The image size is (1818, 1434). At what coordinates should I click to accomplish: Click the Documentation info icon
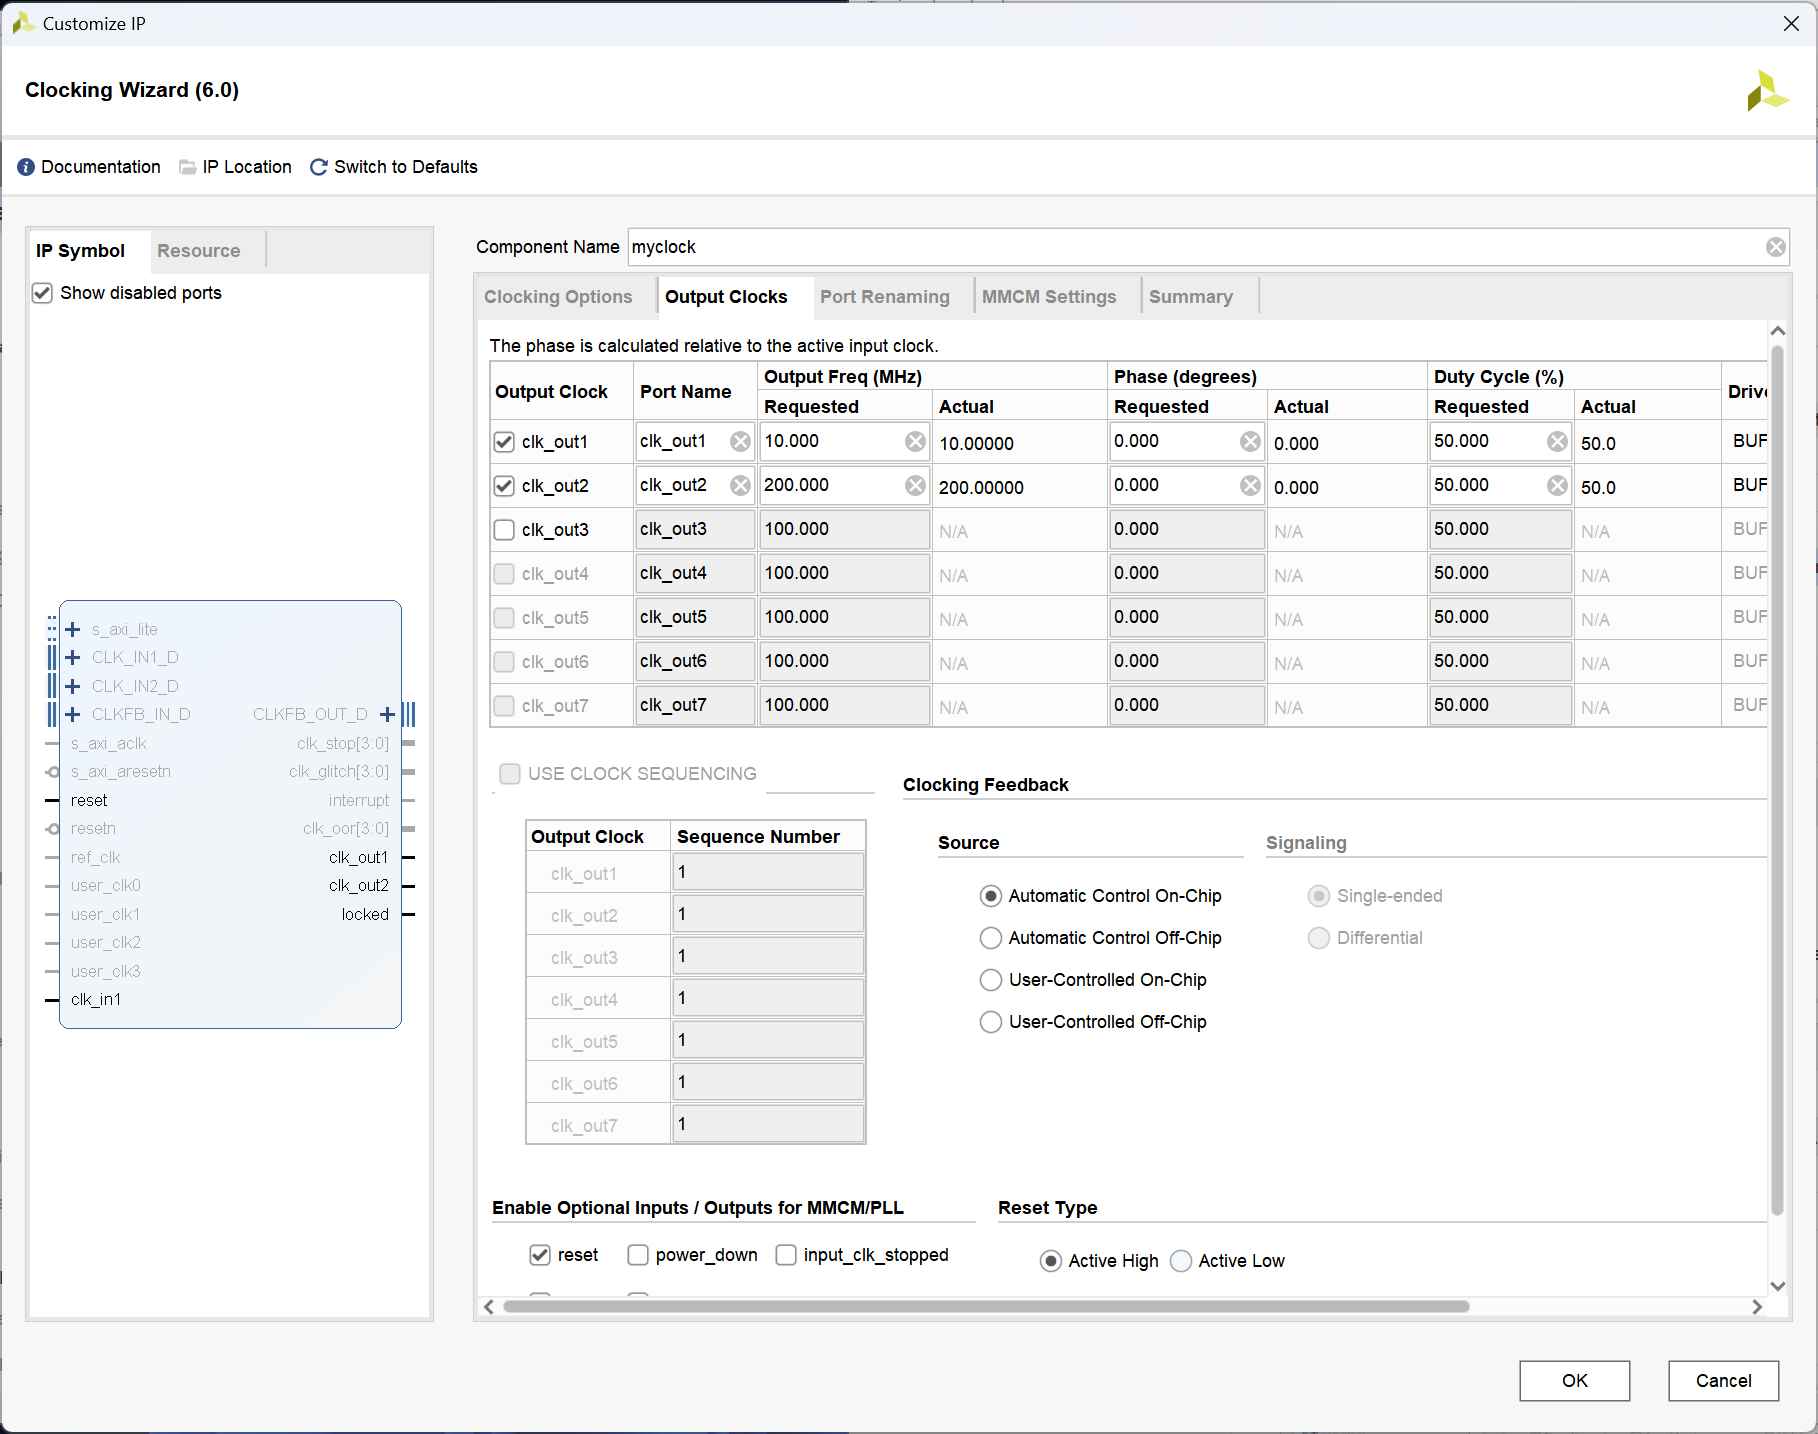coord(26,167)
